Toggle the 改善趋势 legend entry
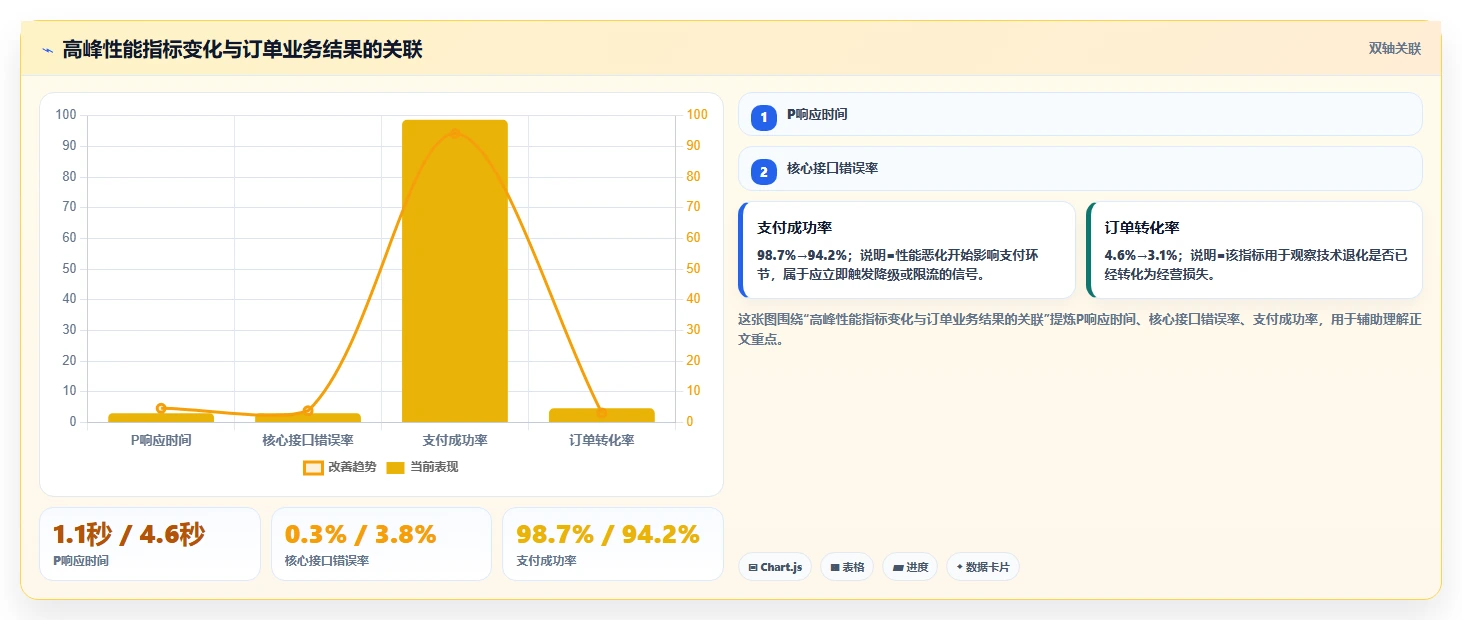Viewport: 1462px width, 620px height. tap(340, 467)
